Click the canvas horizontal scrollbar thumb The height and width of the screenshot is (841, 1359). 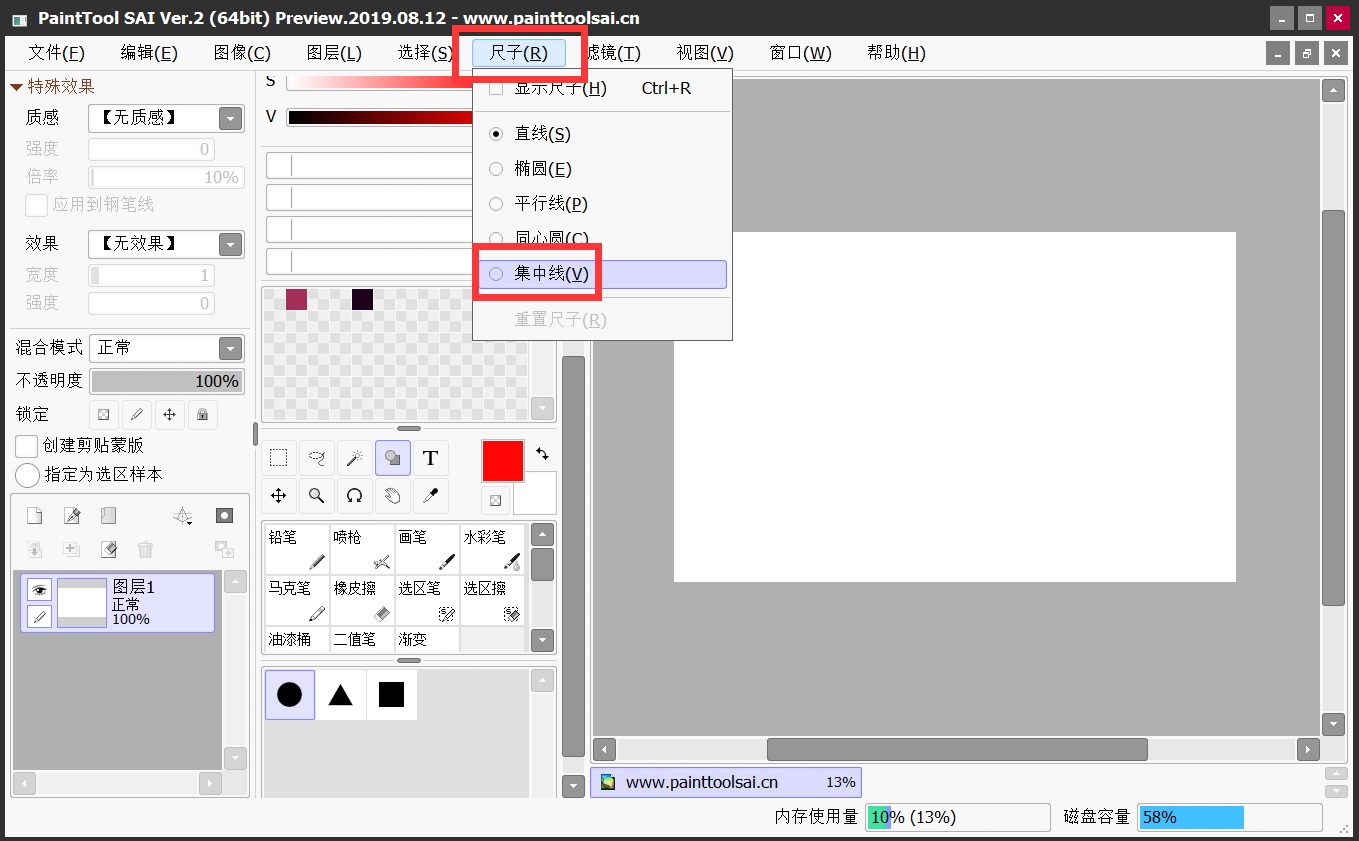pyautogui.click(x=957, y=749)
